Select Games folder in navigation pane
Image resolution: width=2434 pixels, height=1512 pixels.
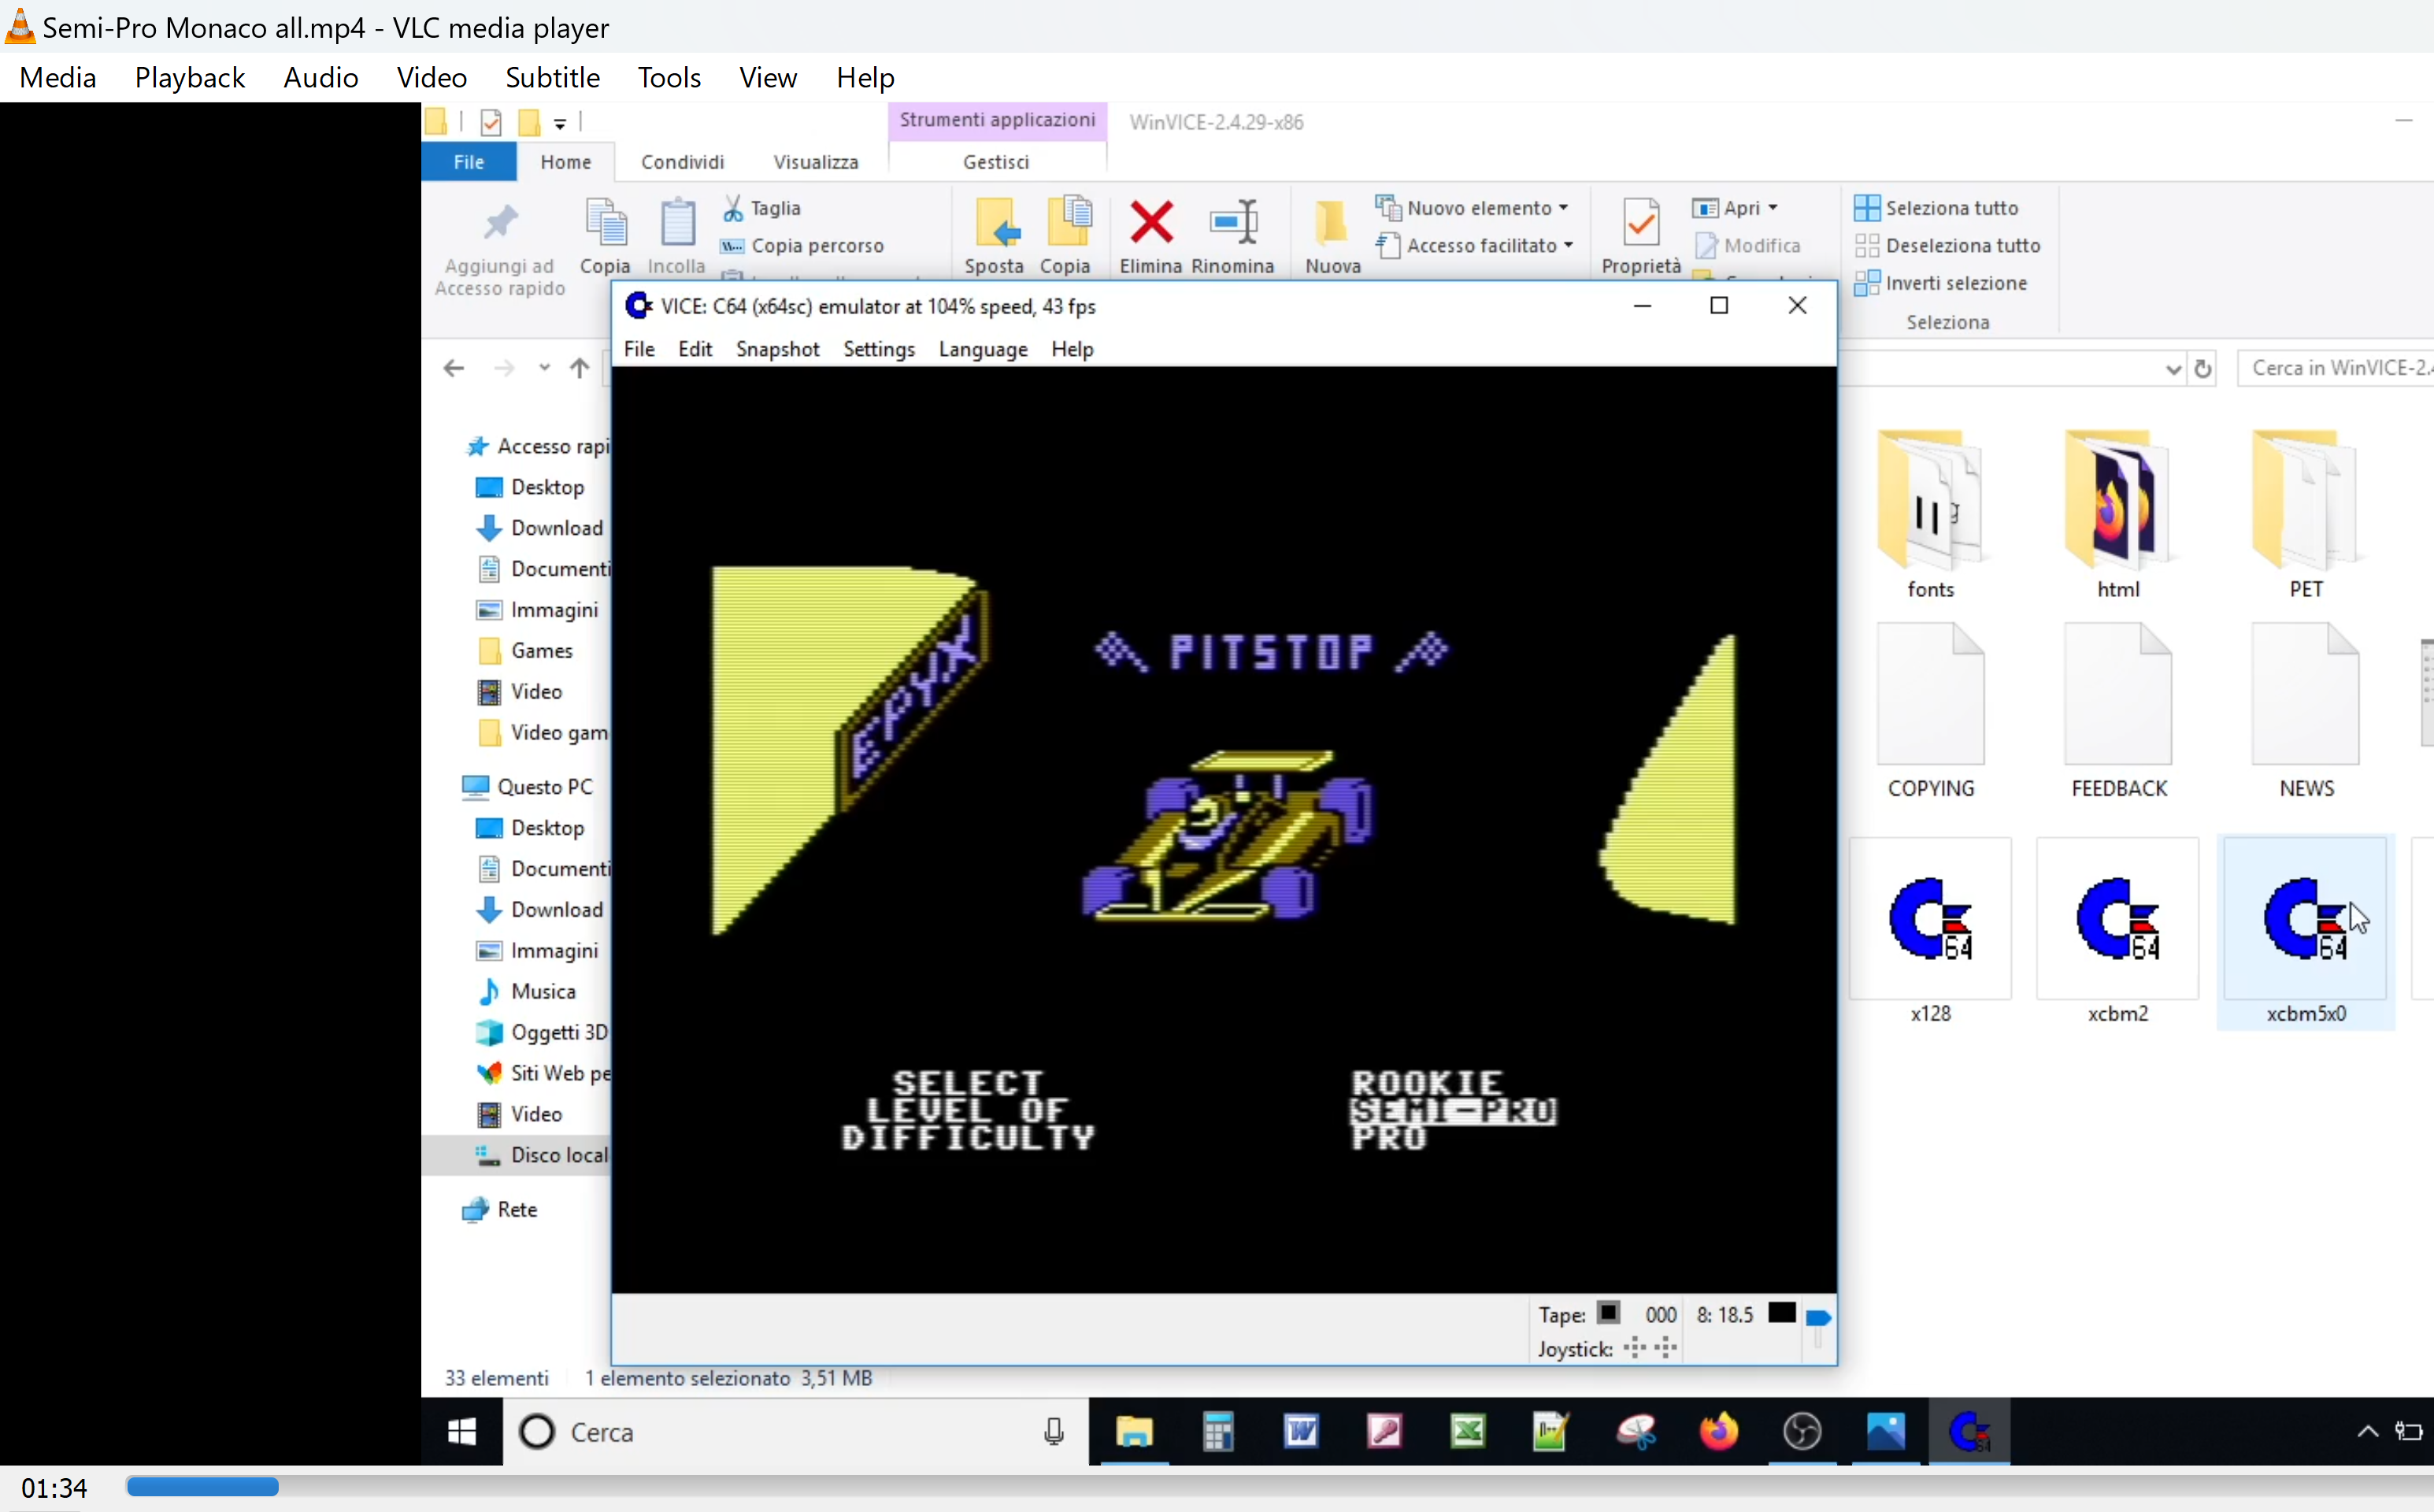(x=541, y=651)
